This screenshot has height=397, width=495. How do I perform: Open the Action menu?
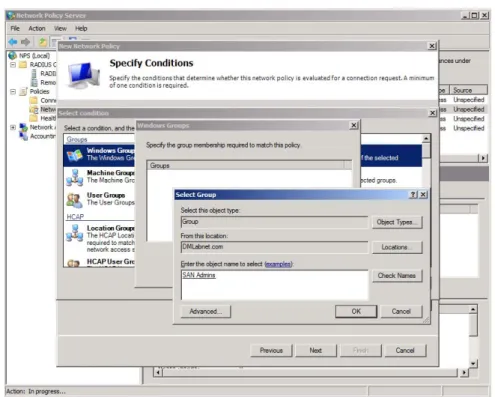coord(37,28)
